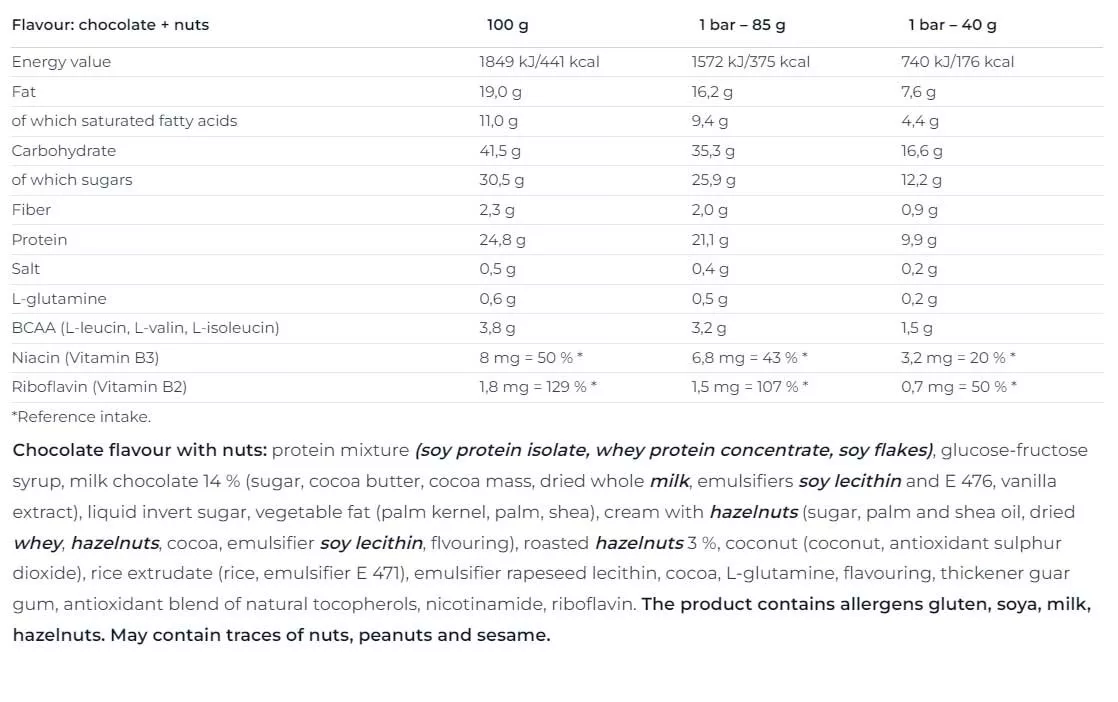Click the "Flavour: chocolate + nuts" table header

(x=110, y=25)
